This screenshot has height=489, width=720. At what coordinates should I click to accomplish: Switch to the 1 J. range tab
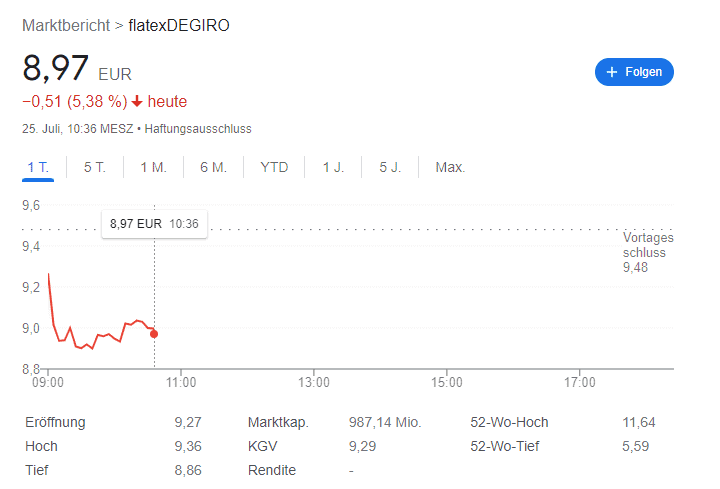[x=333, y=167]
